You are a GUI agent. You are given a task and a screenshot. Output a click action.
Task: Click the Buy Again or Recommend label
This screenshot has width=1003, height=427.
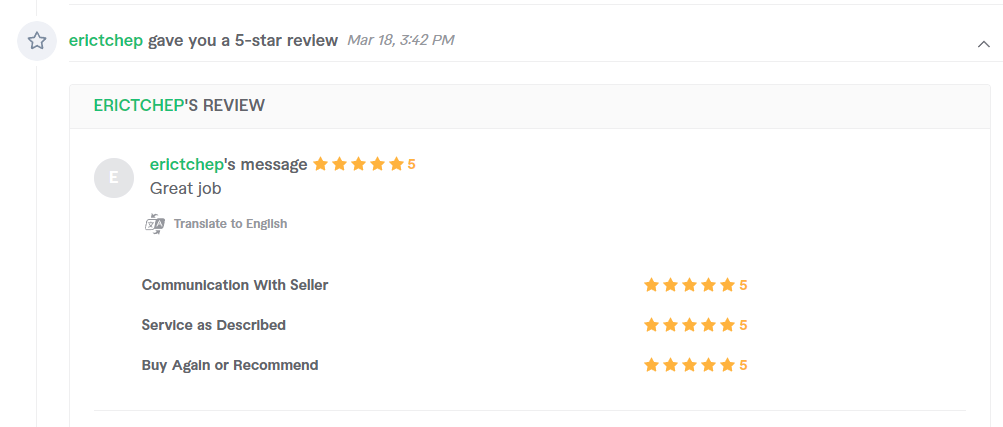[x=230, y=366]
